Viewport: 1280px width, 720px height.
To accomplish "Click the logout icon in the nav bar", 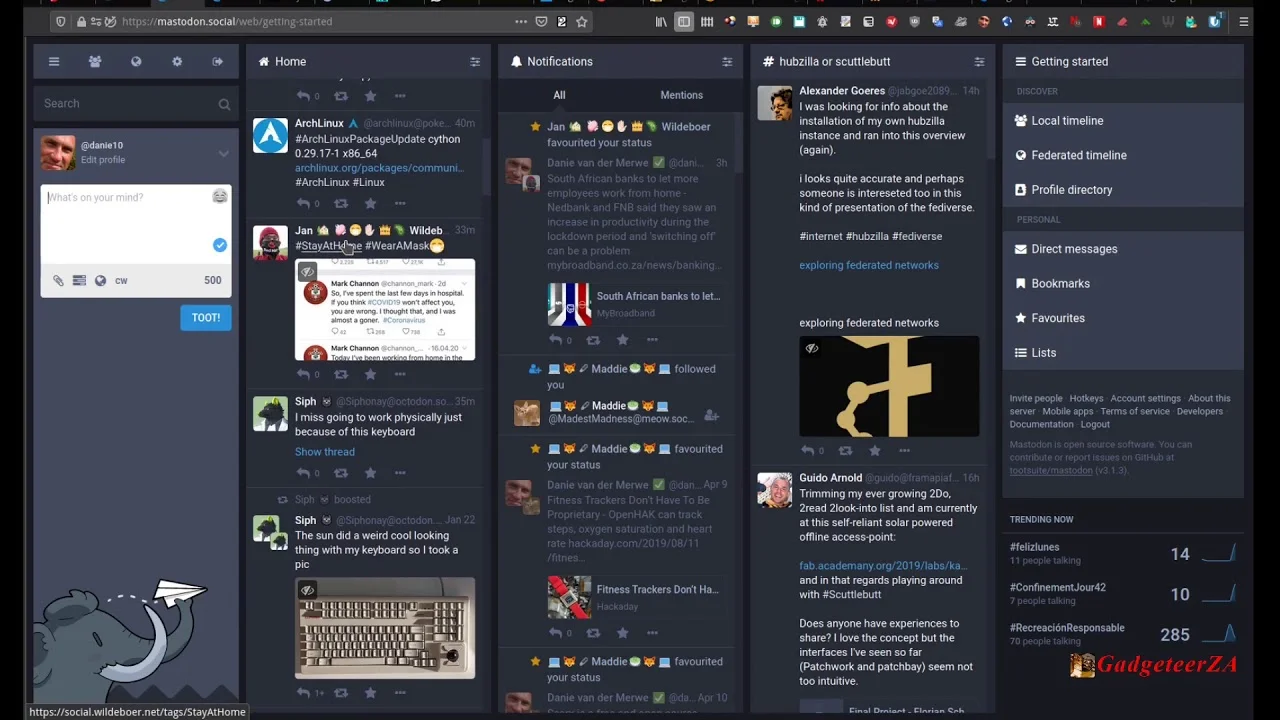I will (x=218, y=62).
